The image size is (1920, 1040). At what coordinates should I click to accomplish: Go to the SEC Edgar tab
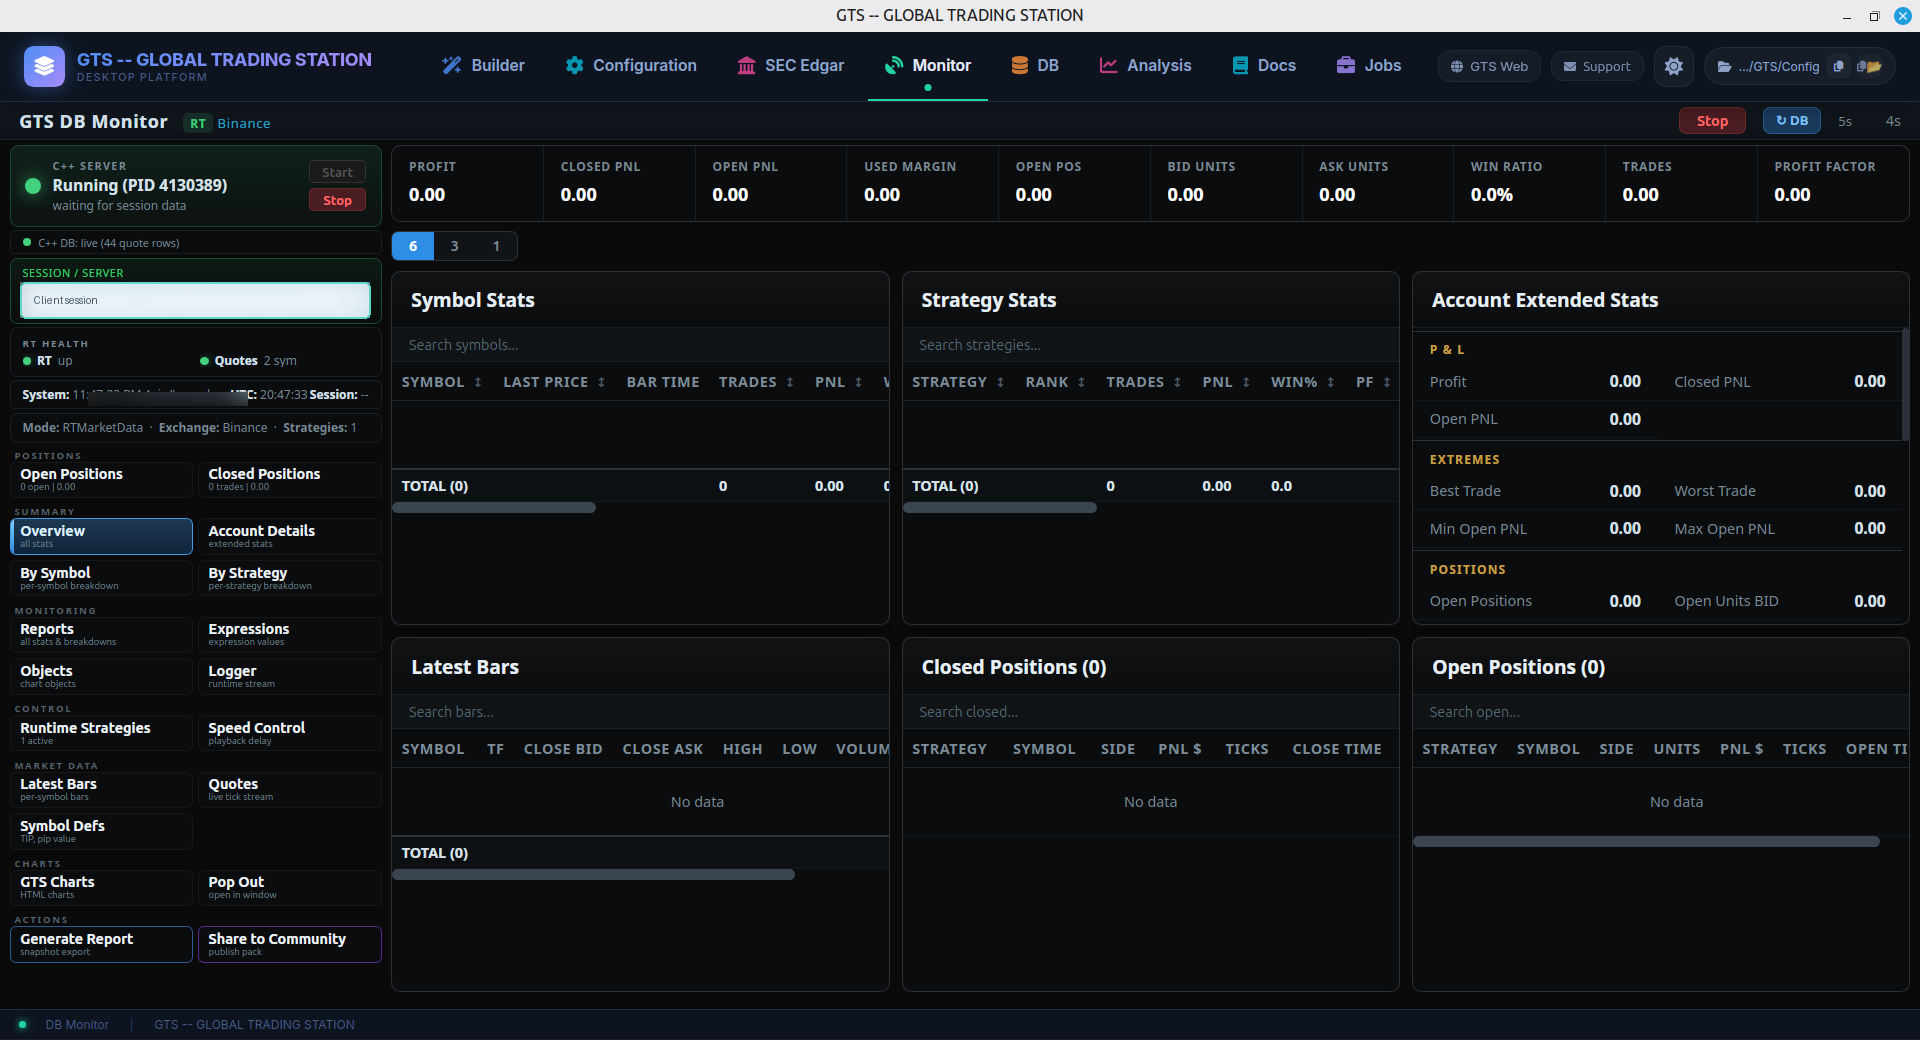(x=791, y=65)
